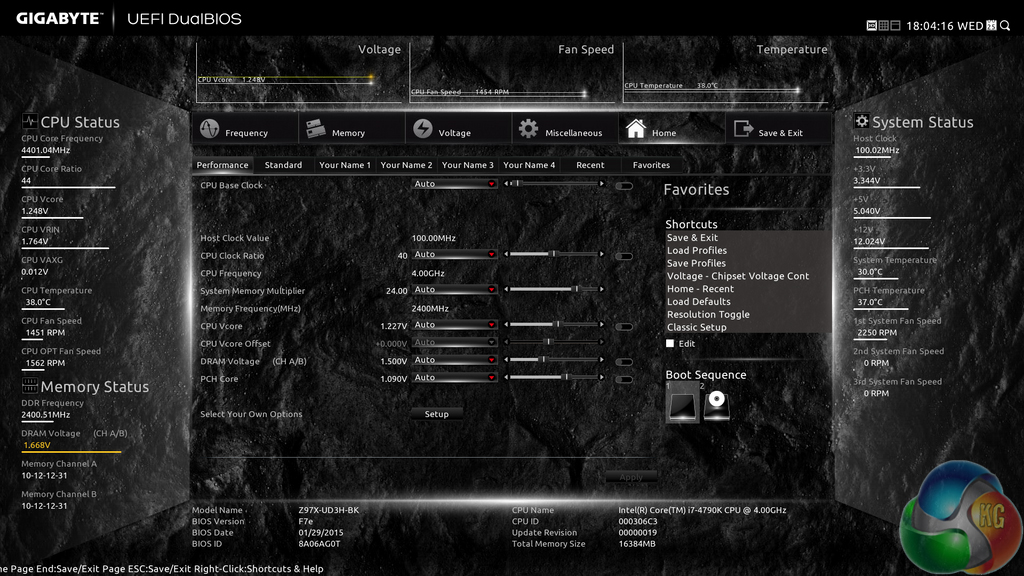Check the Edit shortcuts checkbox
Screen dimensions: 1024x576
tap(670, 344)
